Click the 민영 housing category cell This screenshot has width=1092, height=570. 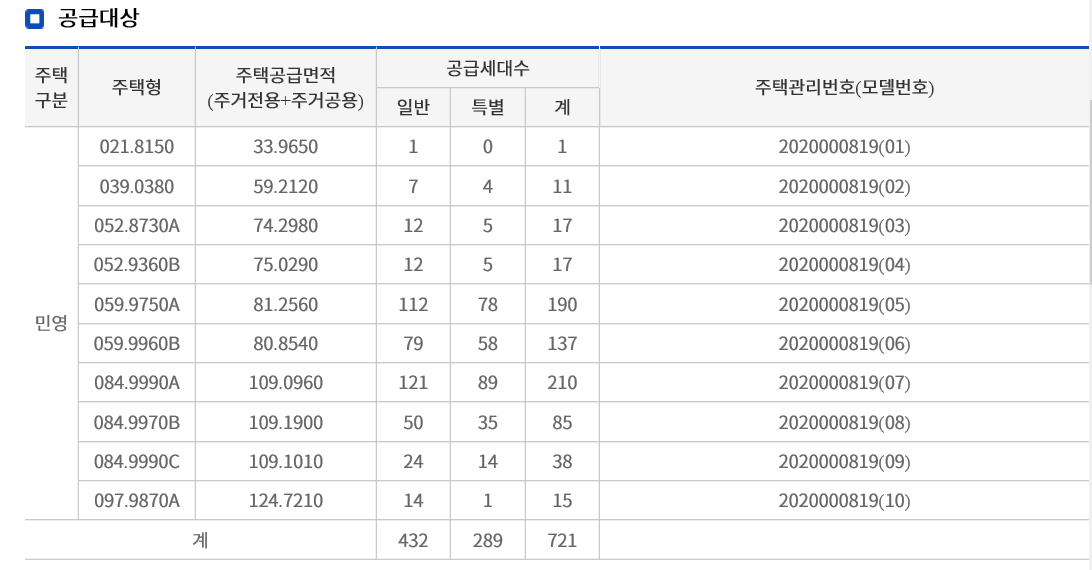tap(52, 323)
